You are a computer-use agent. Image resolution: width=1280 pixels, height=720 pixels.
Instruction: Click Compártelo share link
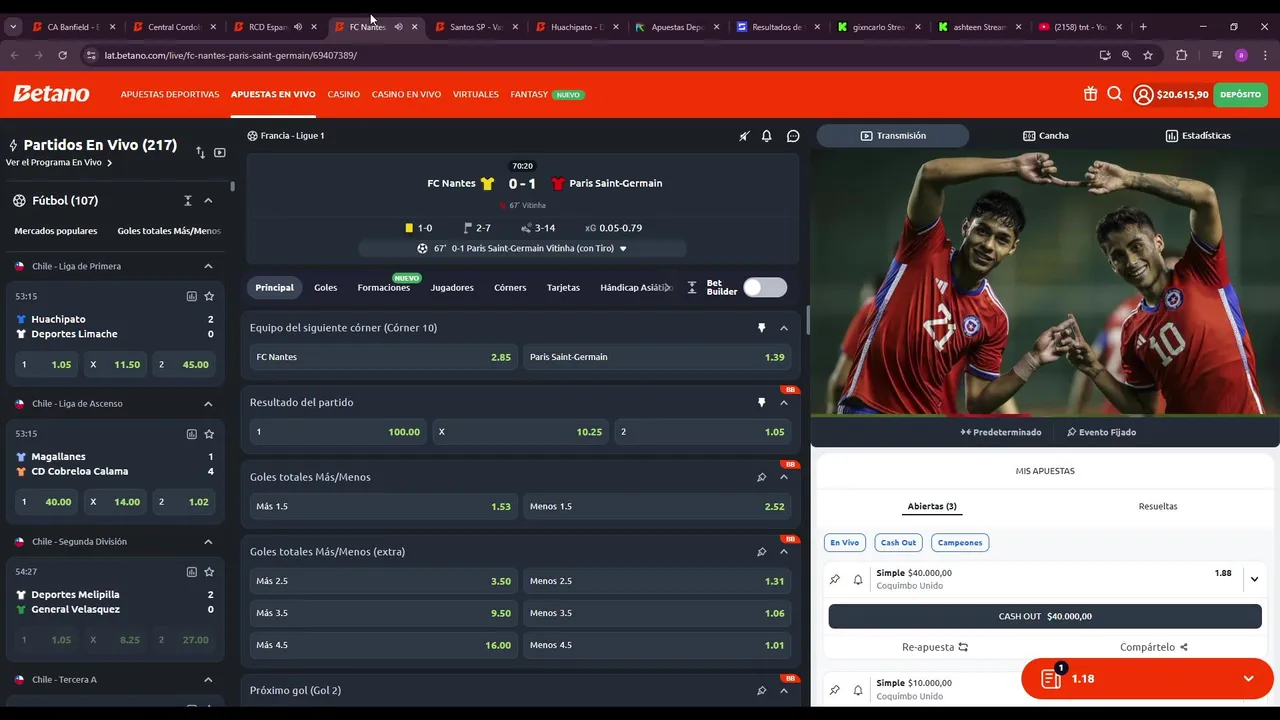click(x=1154, y=647)
